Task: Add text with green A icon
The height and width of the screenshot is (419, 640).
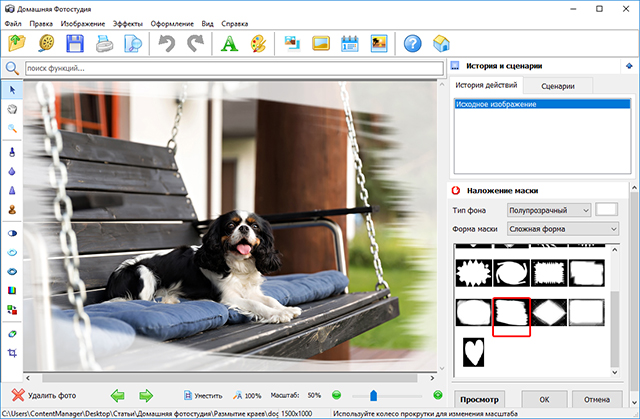Action: [x=229, y=43]
